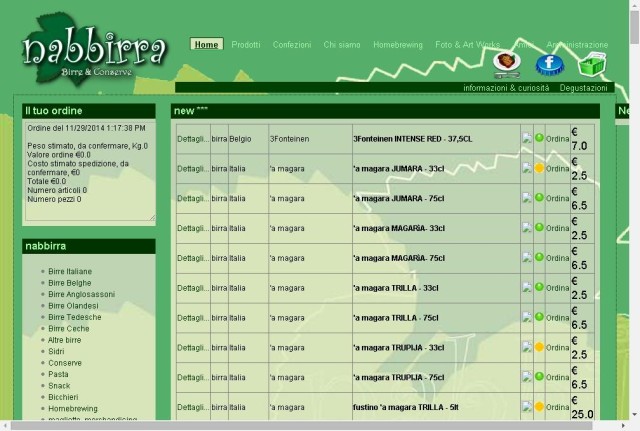This screenshot has width=640, height=431.
Task: Select Snack category
Action: pyautogui.click(x=59, y=386)
